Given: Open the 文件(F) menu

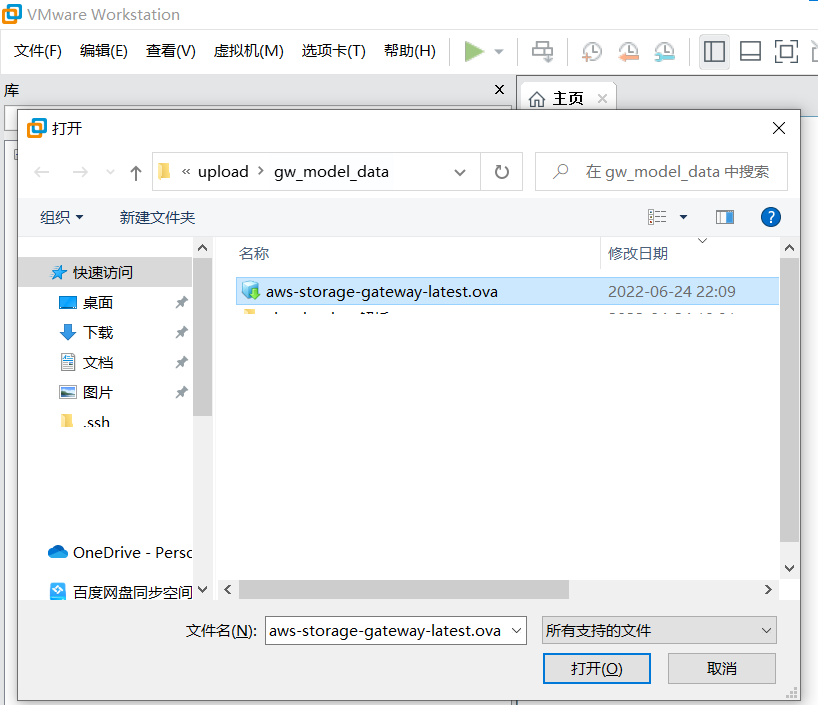Looking at the screenshot, I should [x=38, y=51].
